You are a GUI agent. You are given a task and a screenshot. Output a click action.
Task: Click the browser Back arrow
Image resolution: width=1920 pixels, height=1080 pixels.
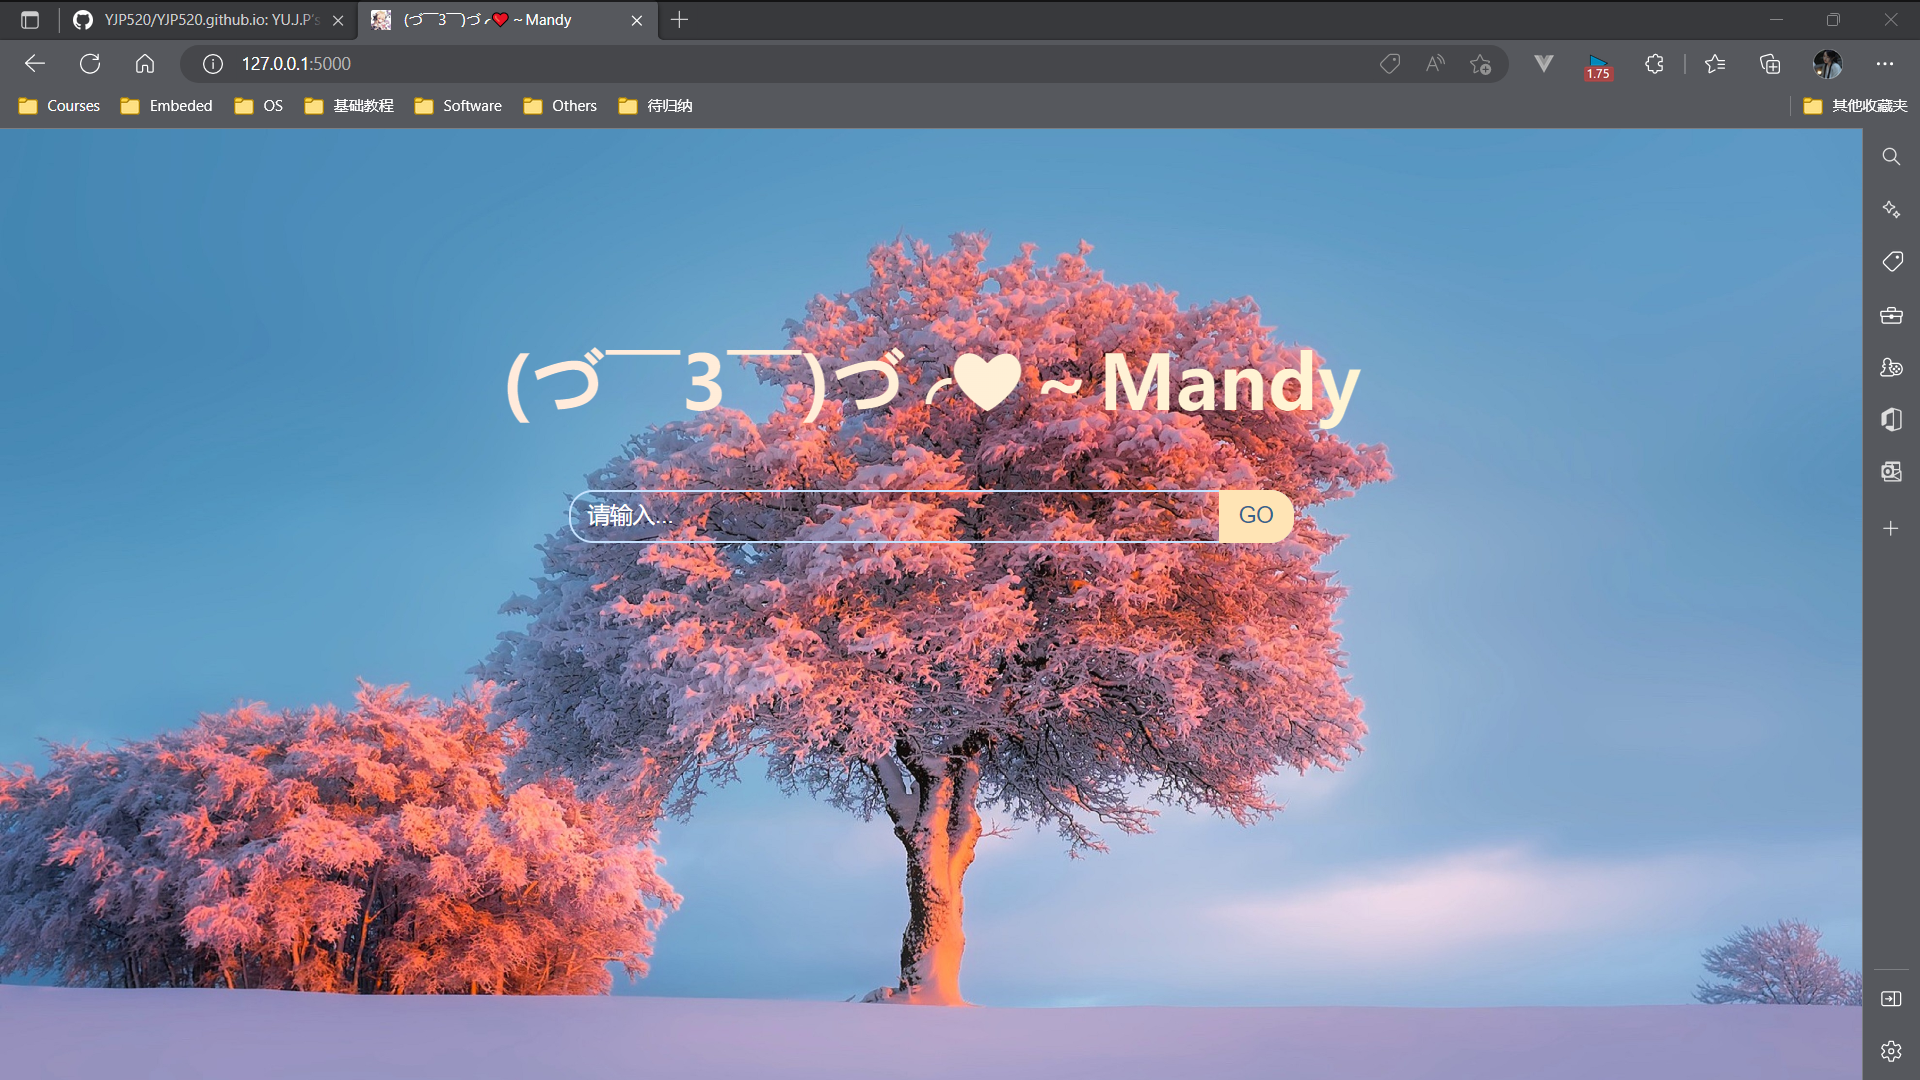pos(35,64)
